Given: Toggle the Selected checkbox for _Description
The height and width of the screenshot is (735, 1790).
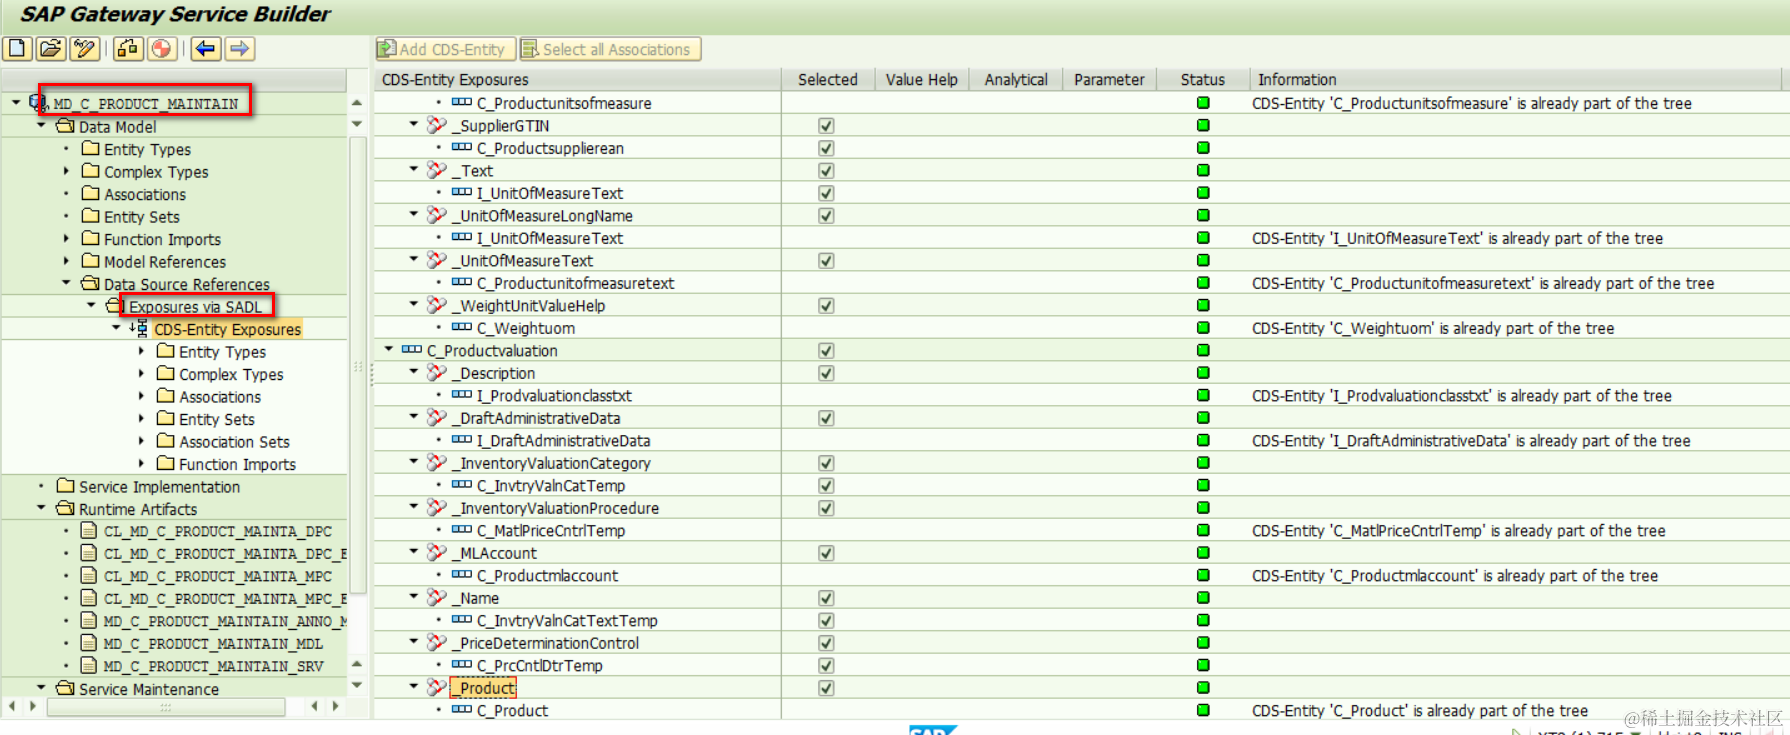Looking at the screenshot, I should (x=826, y=373).
